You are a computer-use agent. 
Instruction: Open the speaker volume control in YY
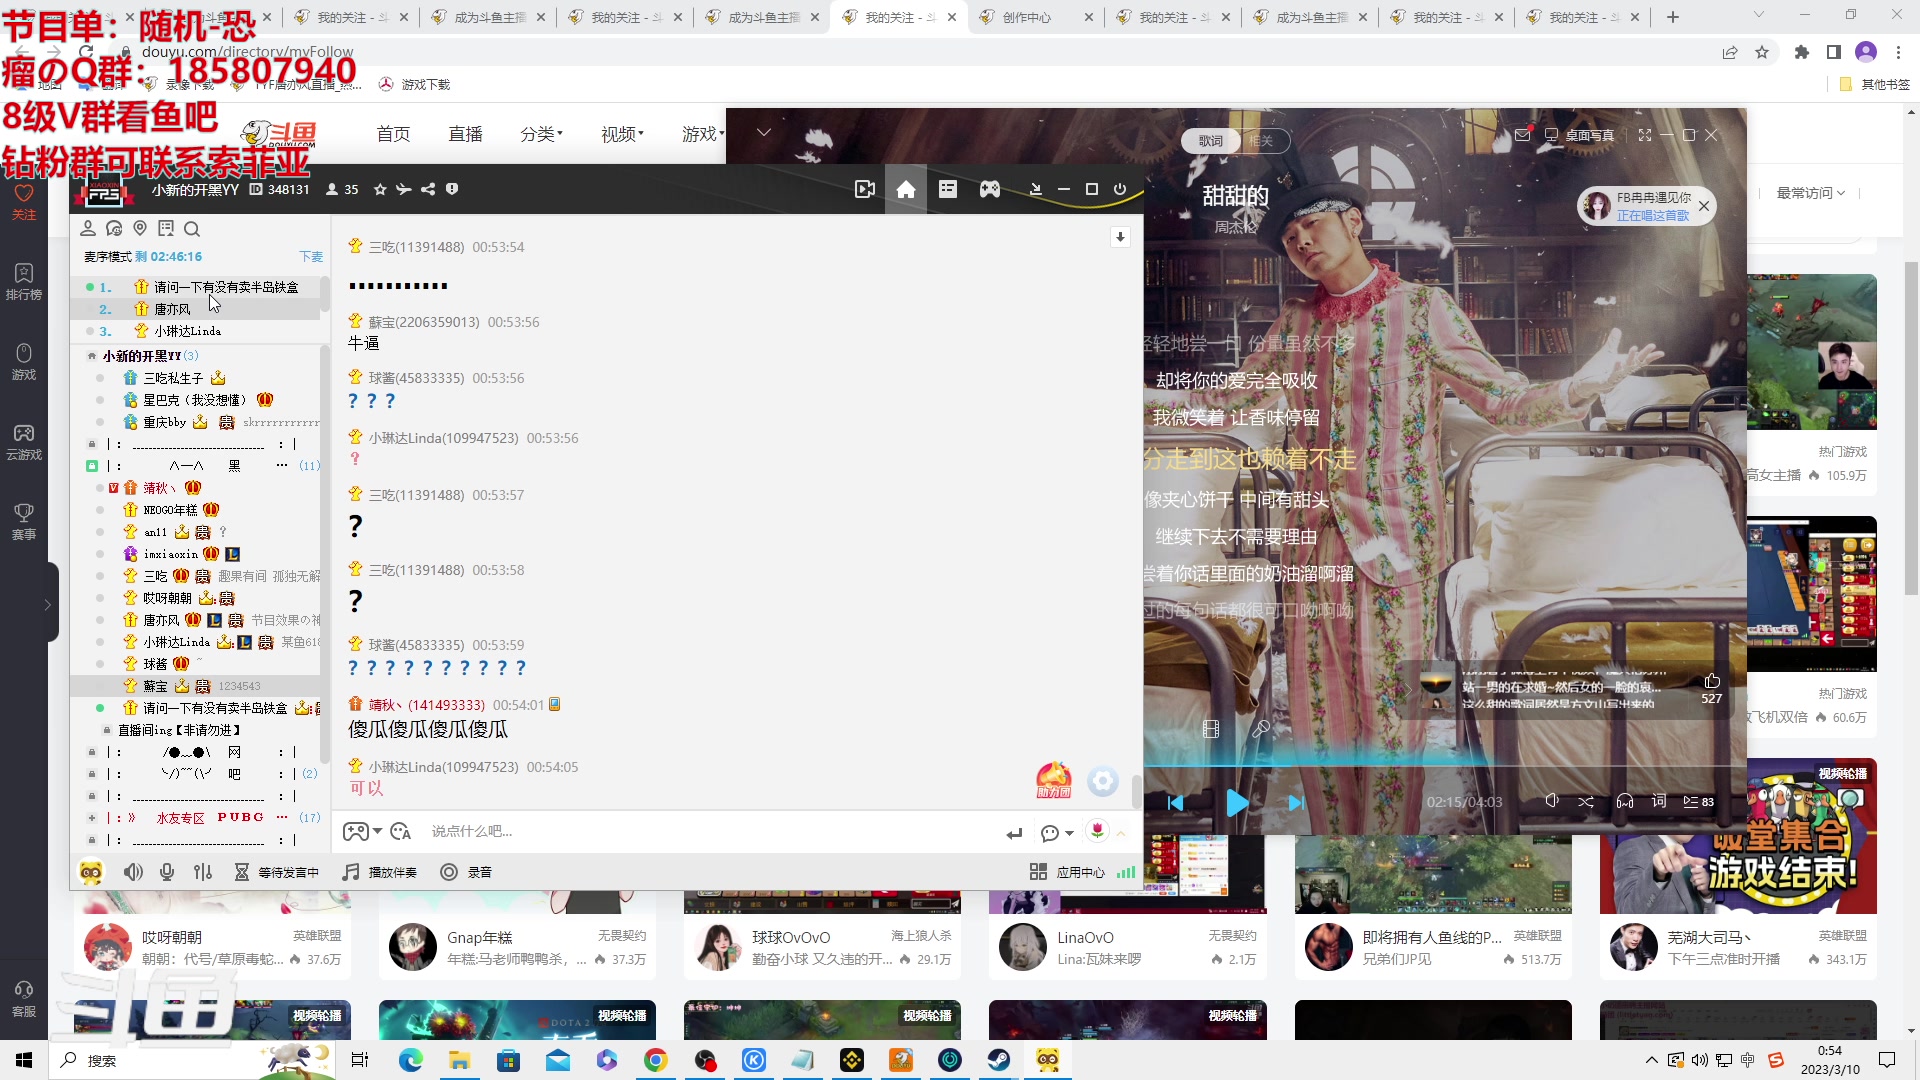coord(133,872)
